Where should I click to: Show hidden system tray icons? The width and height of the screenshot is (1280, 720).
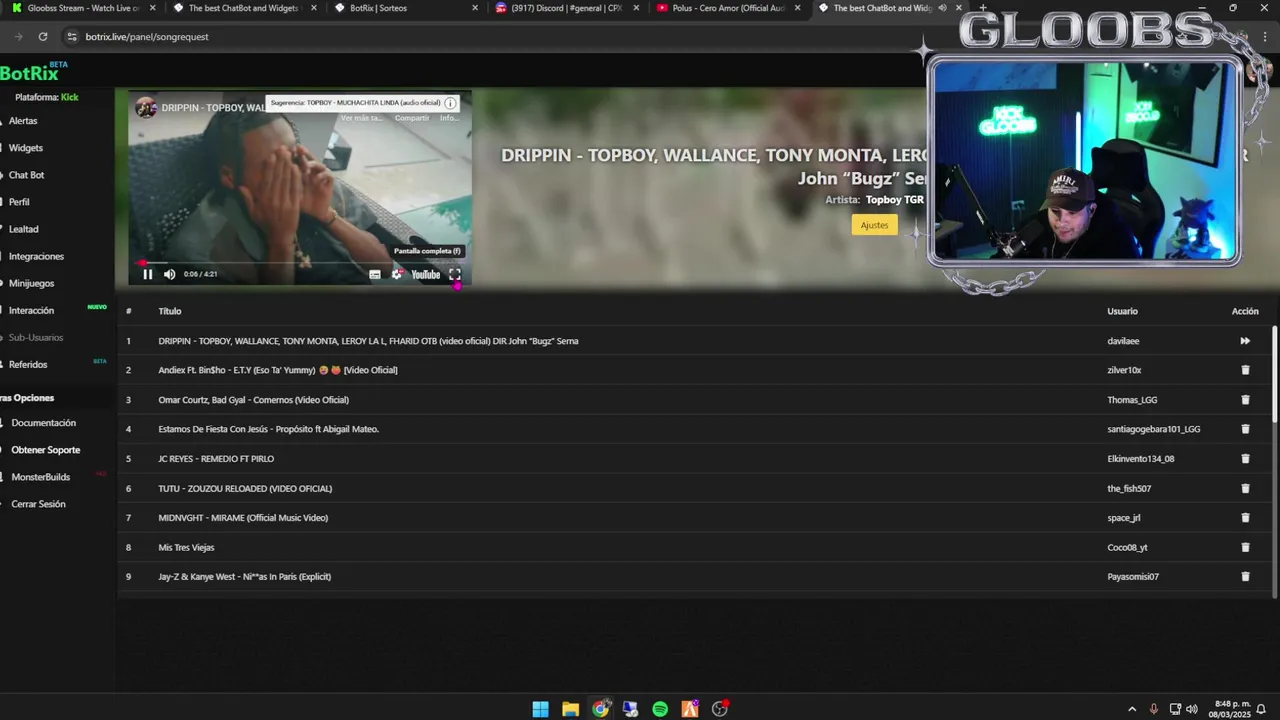coord(1132,709)
